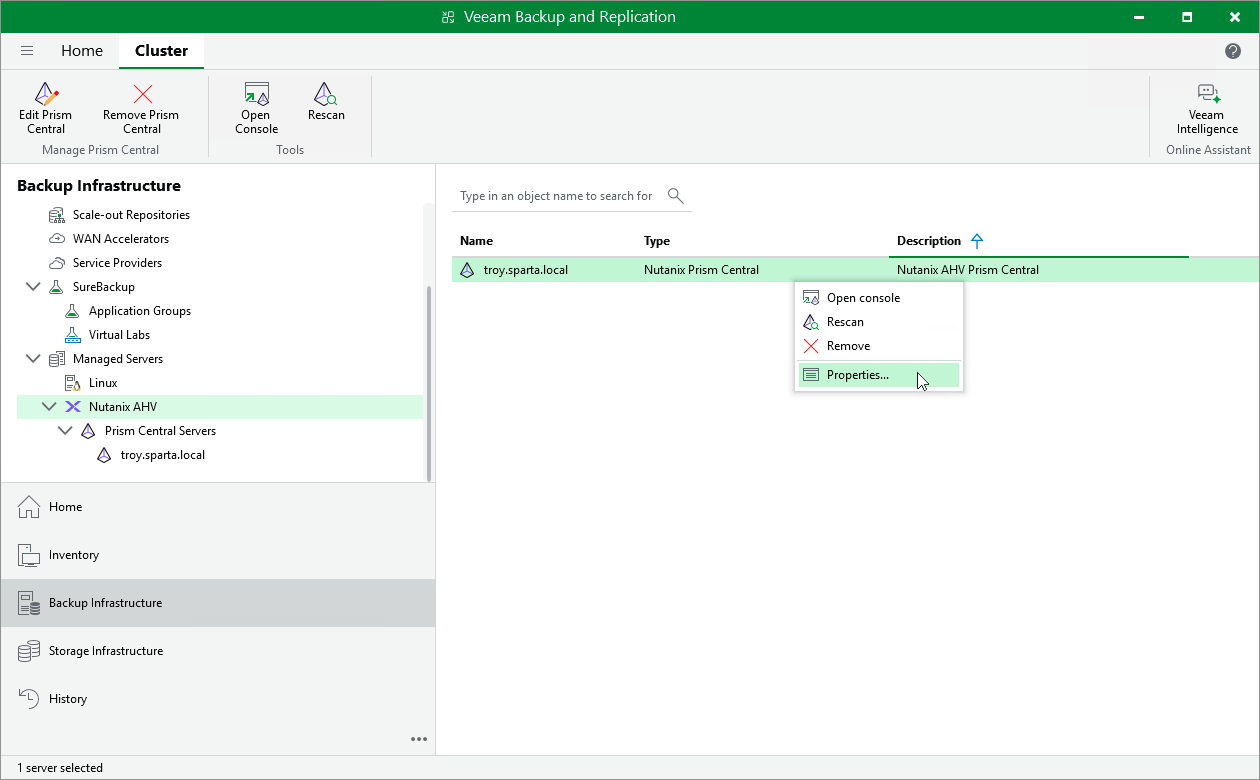Open navigation pane overflow dots
This screenshot has height=780, width=1260.
pos(419,740)
